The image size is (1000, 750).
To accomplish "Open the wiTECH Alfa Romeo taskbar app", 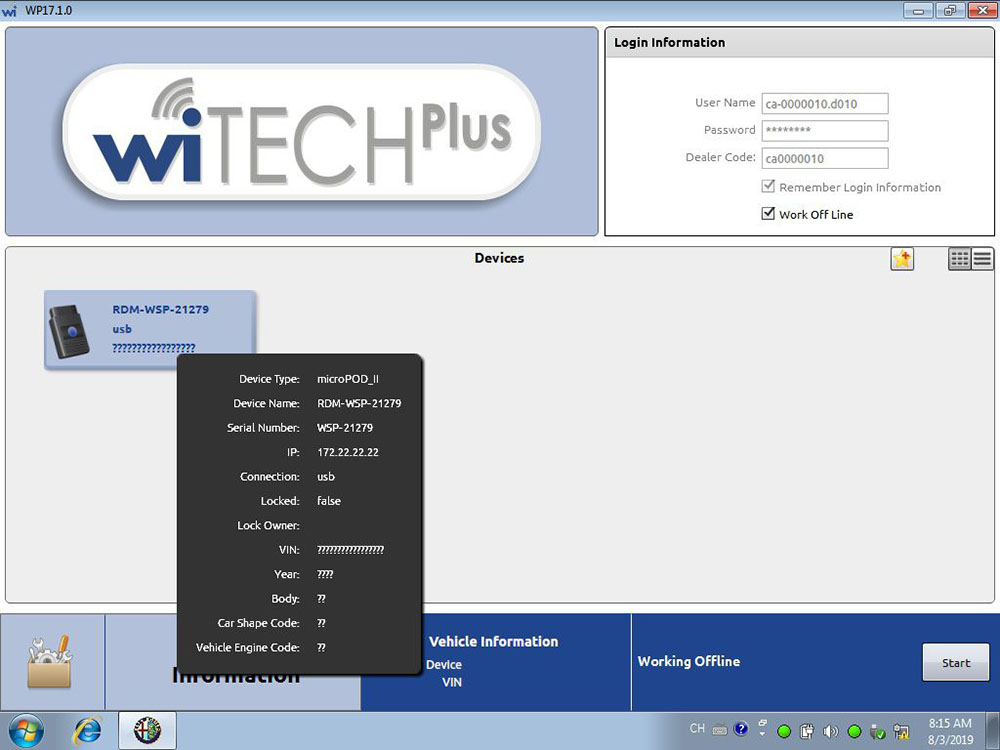I will click(x=147, y=731).
